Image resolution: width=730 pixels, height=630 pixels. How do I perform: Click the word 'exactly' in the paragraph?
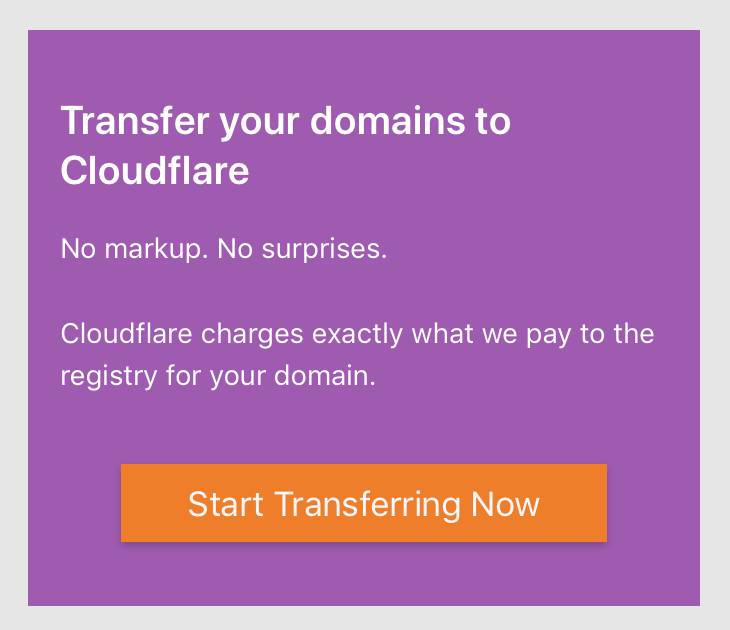[x=357, y=335]
